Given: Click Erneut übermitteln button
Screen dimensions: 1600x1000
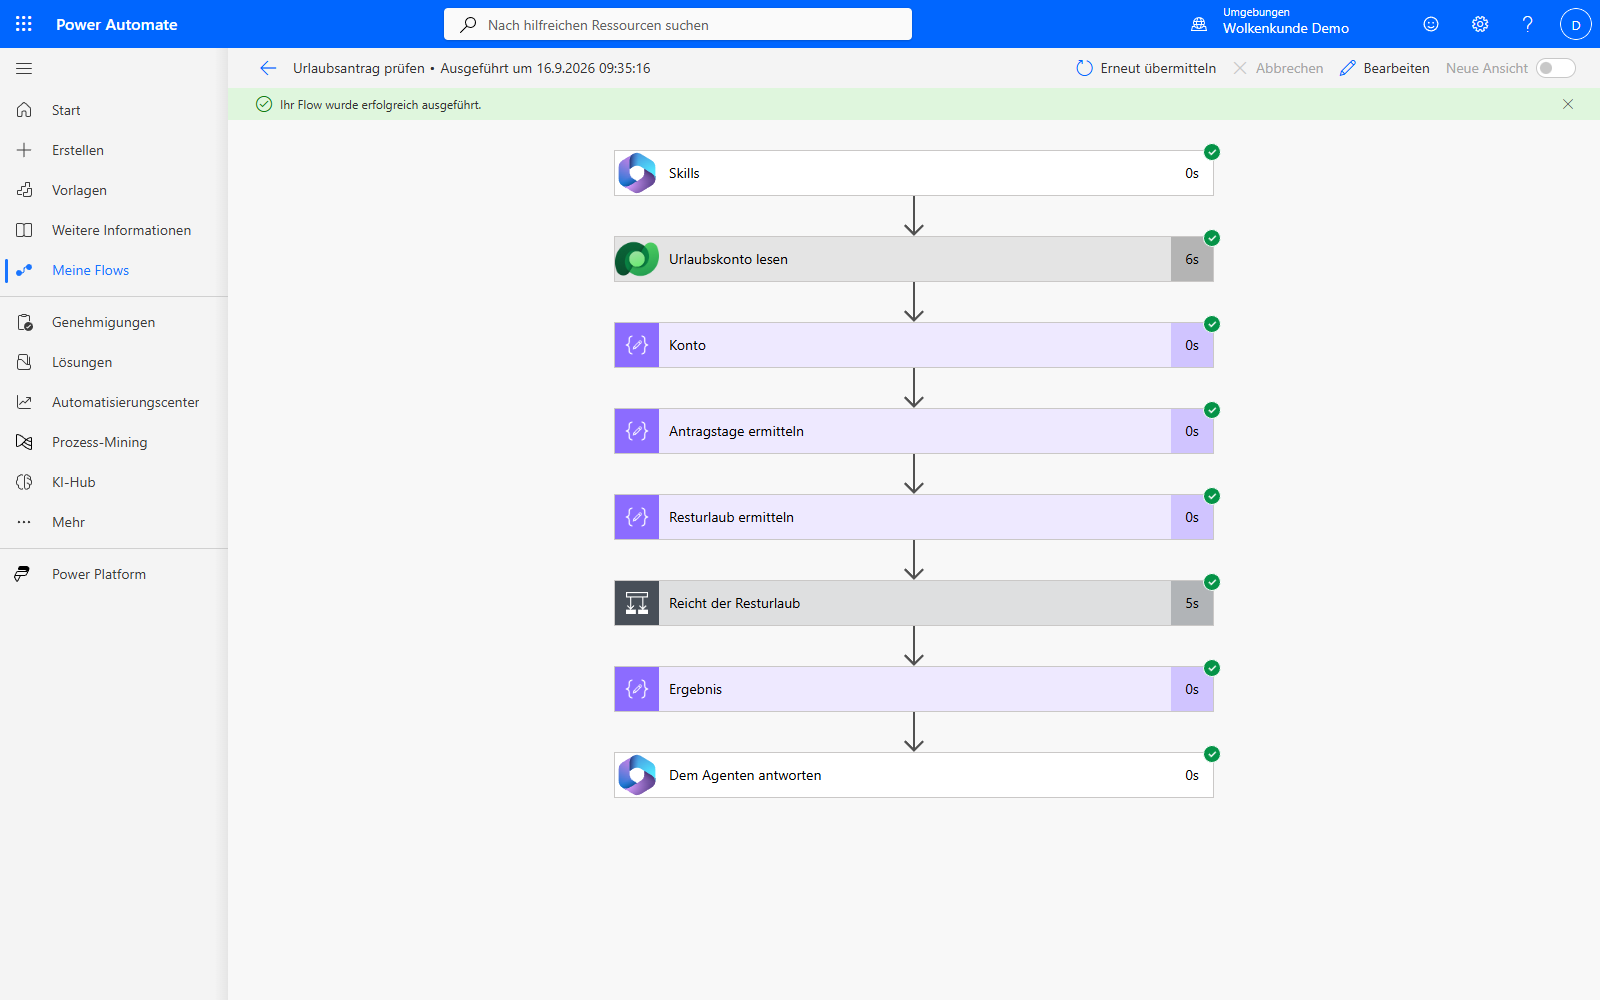Looking at the screenshot, I should pos(1146,68).
